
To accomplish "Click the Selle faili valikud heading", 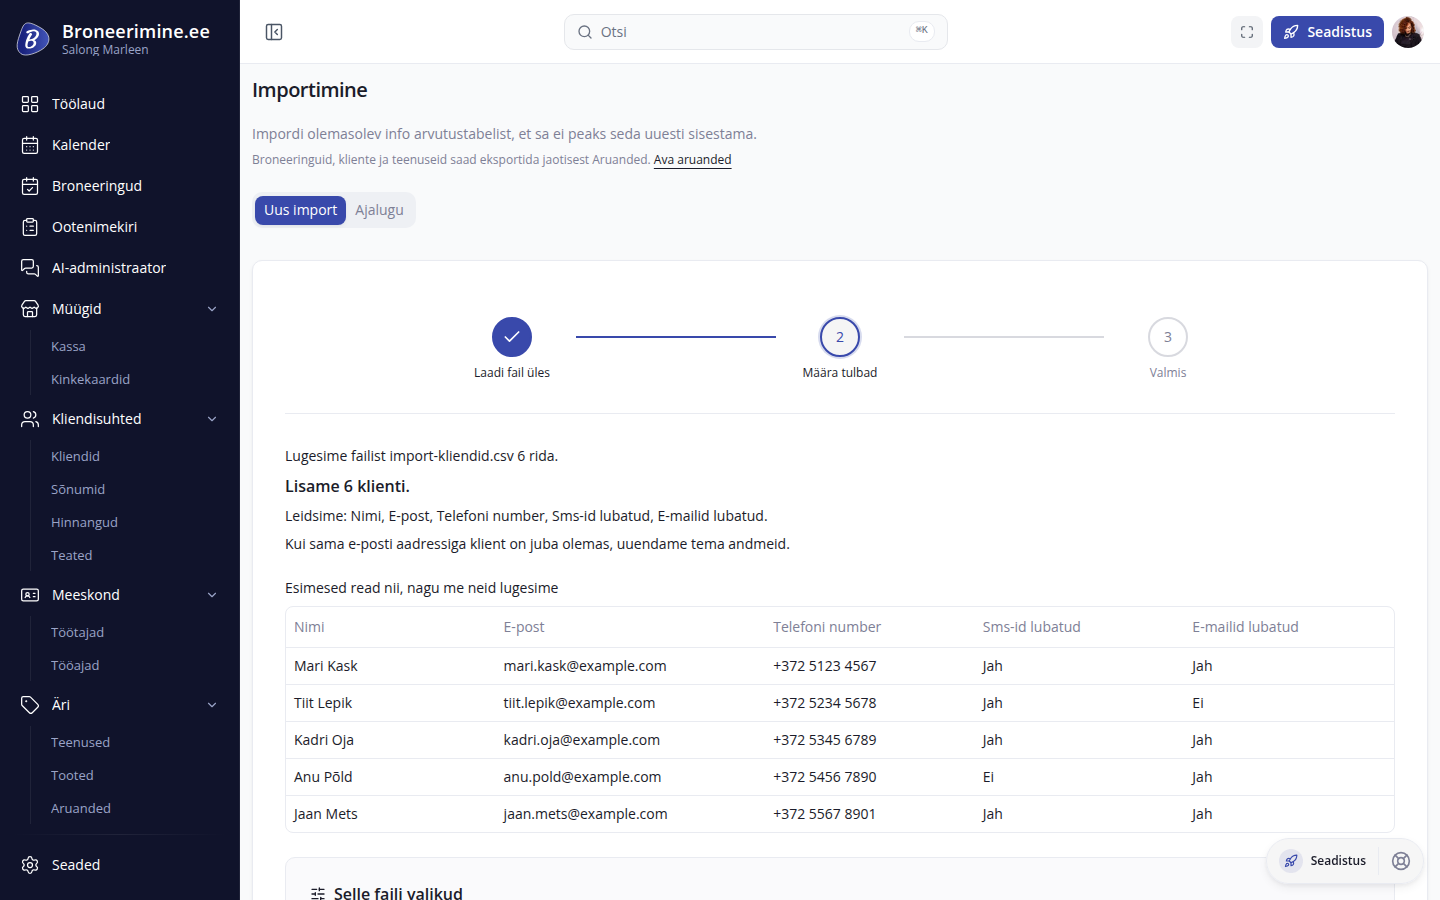I will coord(398,892).
